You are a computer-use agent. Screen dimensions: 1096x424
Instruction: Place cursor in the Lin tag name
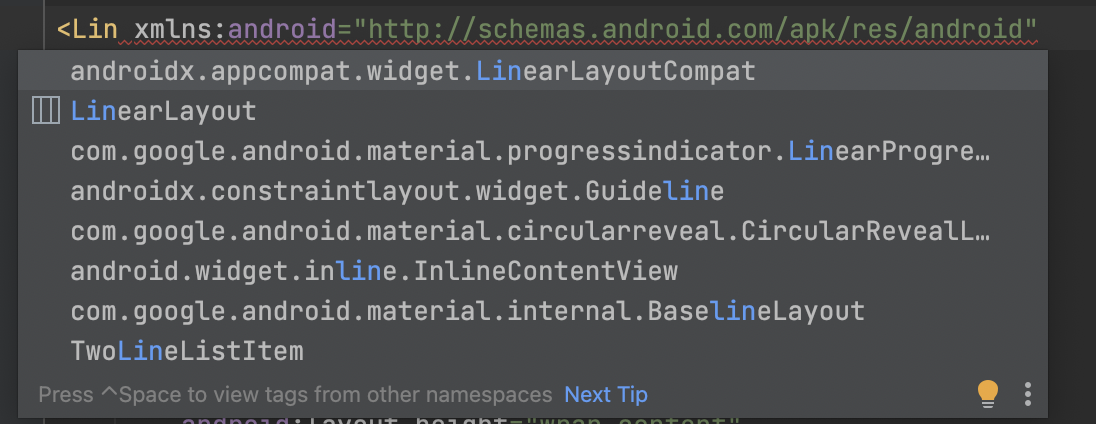95,29
